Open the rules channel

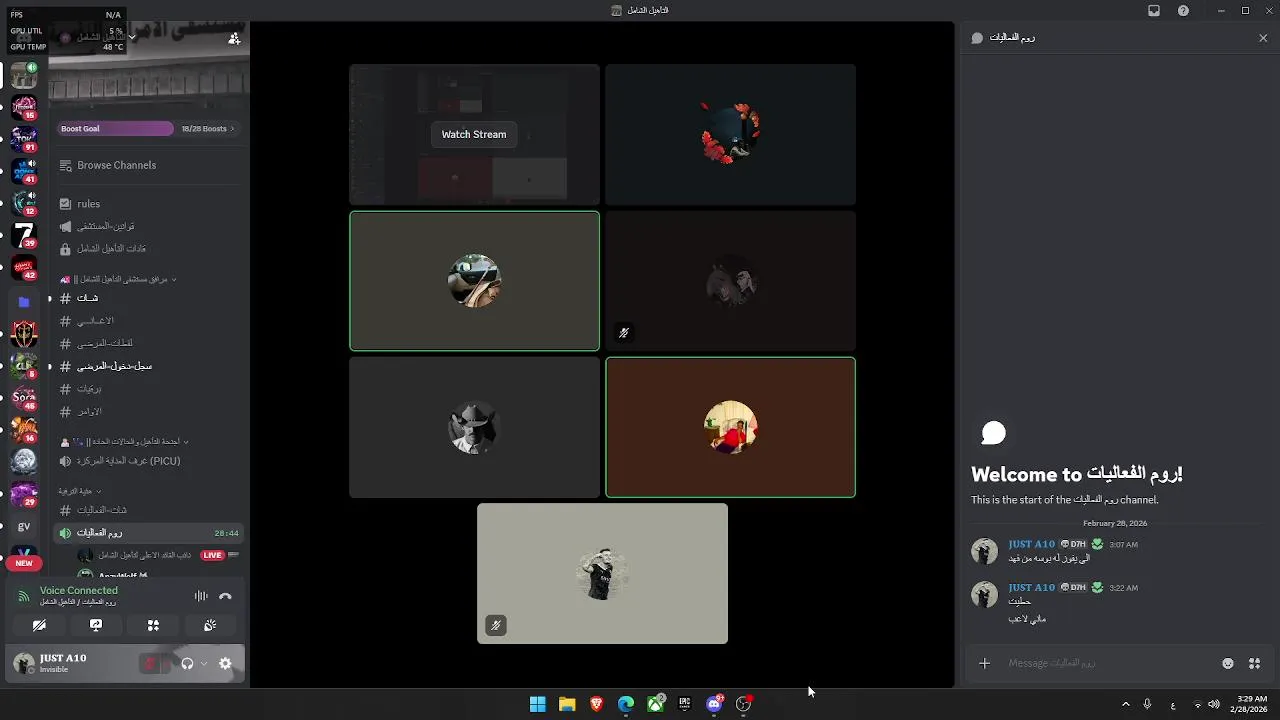pos(147,204)
